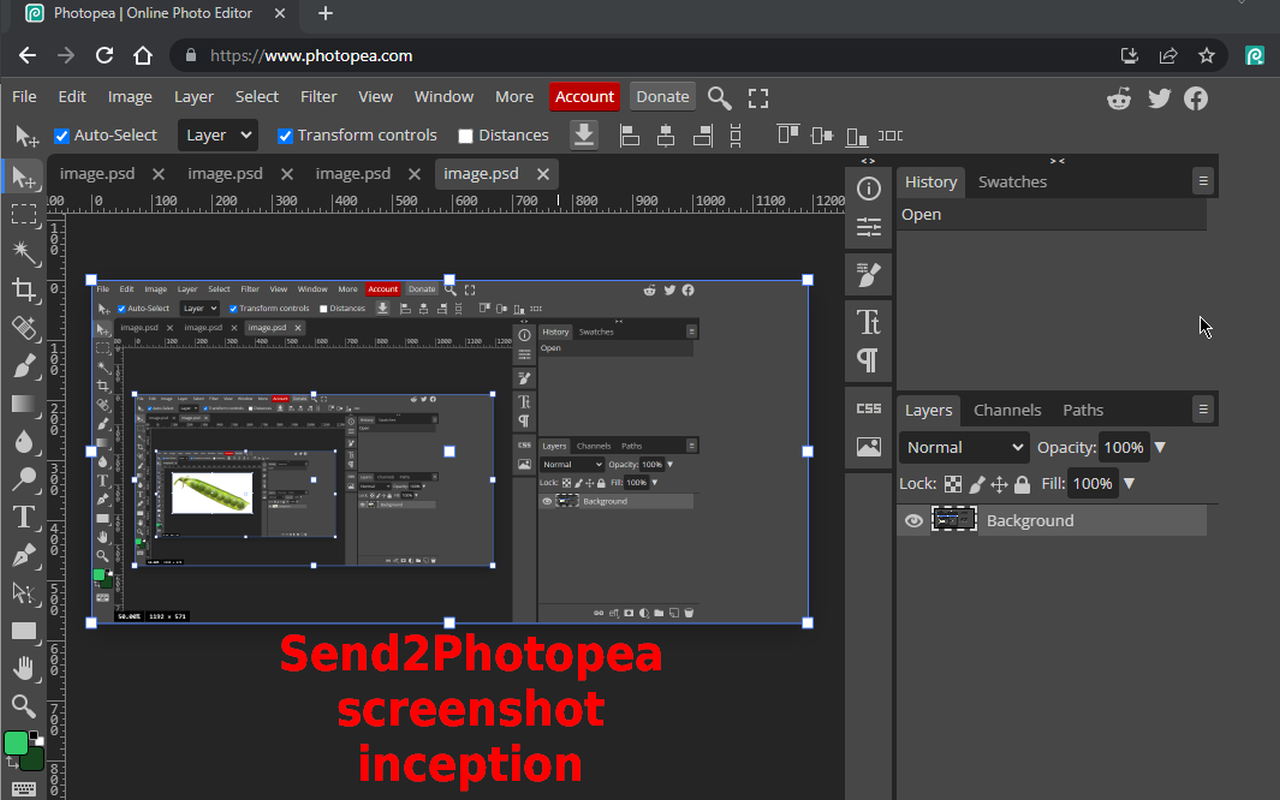Screen dimensions: 1280x800
Task: Switch to the Channels tab
Action: point(1007,410)
